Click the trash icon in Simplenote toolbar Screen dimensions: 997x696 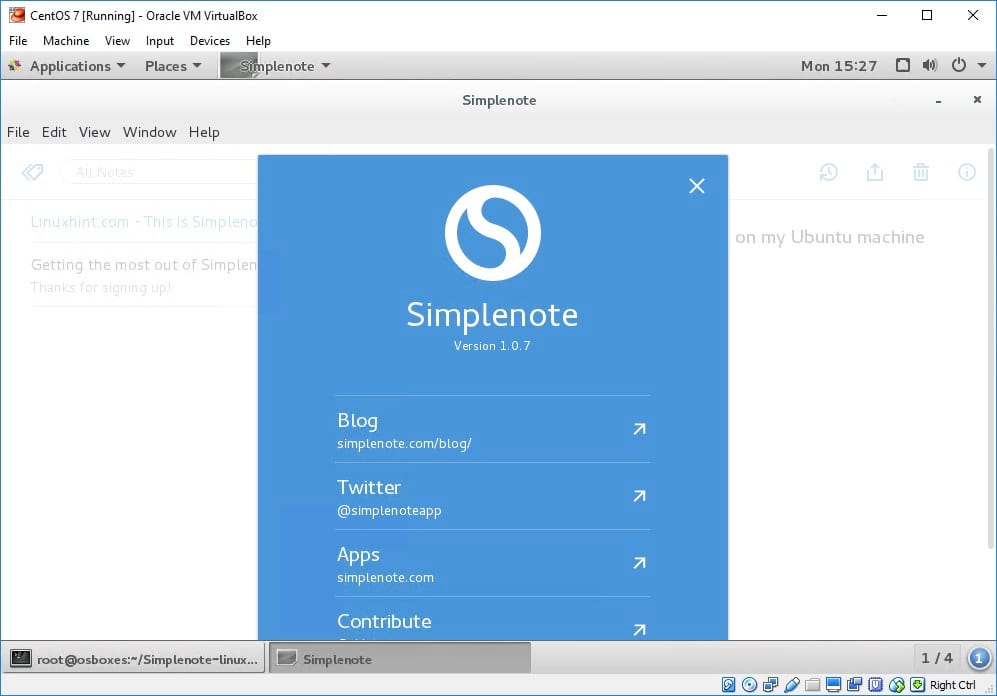coord(921,172)
